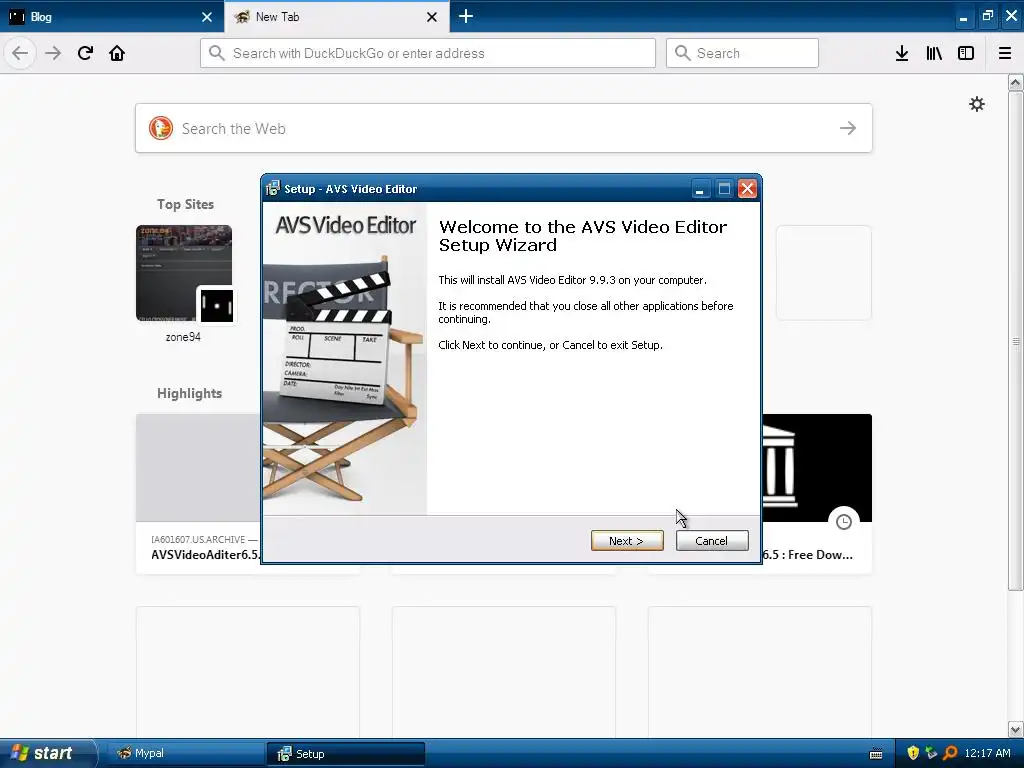Click the security shield tray icon
1024x768 pixels.
913,753
